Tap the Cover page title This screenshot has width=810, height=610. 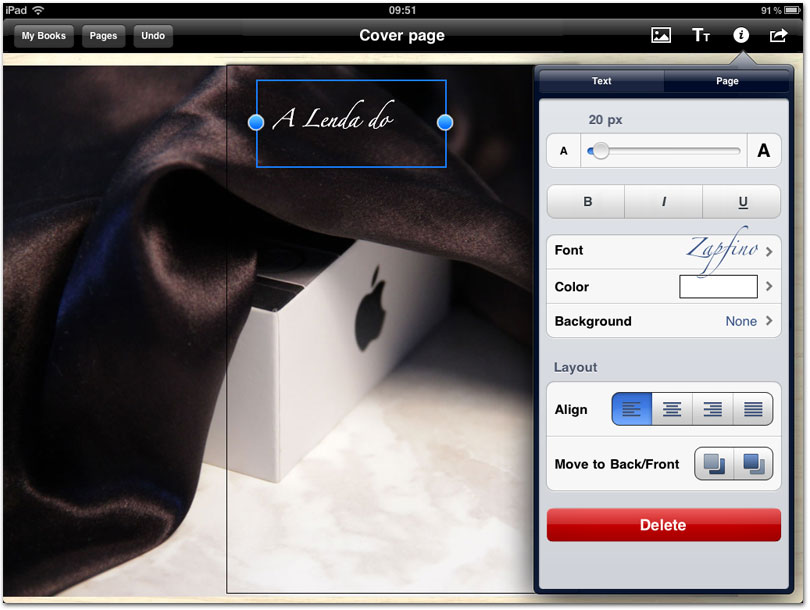click(x=402, y=36)
